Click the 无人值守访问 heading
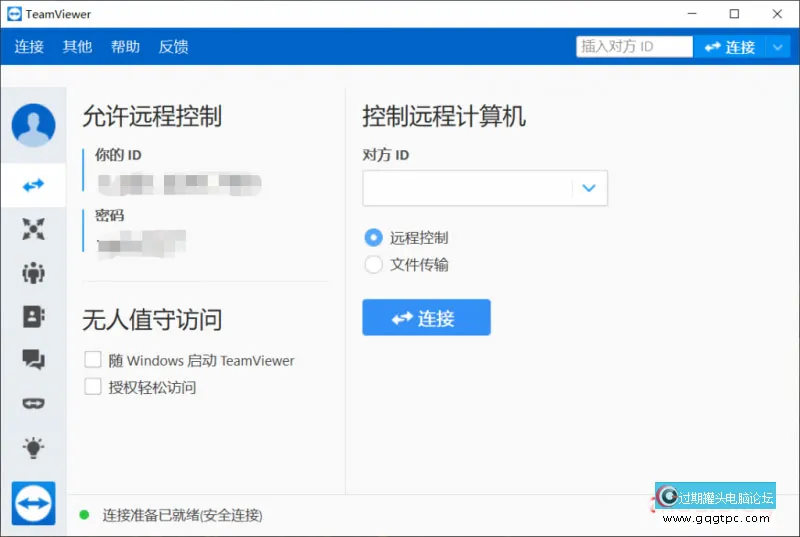Screen dimensions: 800x537 click(x=152, y=320)
